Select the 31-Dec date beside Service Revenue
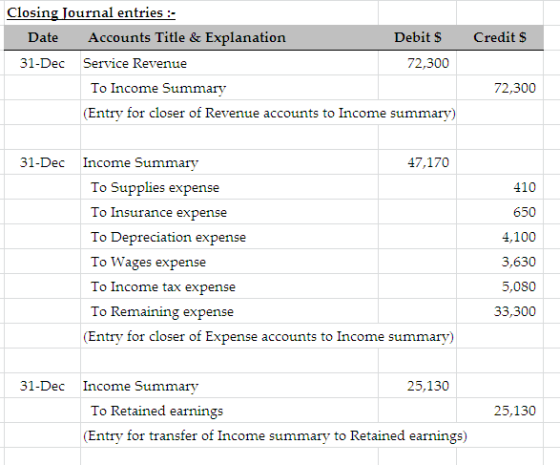 42,63
